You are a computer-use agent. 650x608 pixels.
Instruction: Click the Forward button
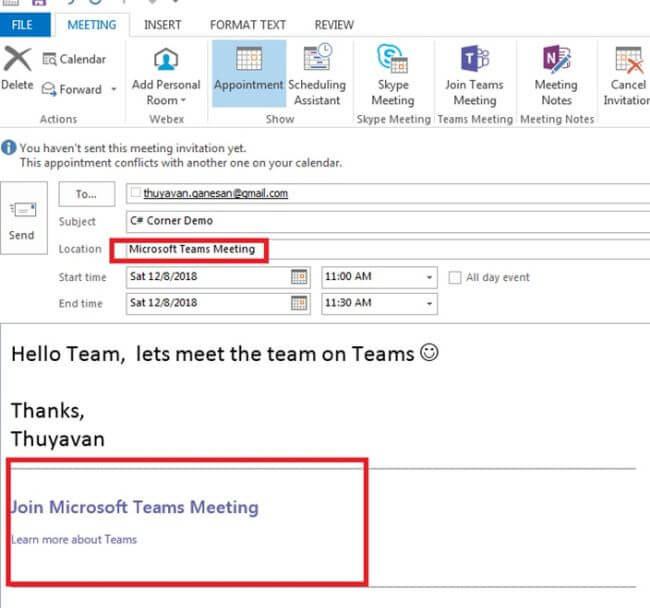pos(72,89)
